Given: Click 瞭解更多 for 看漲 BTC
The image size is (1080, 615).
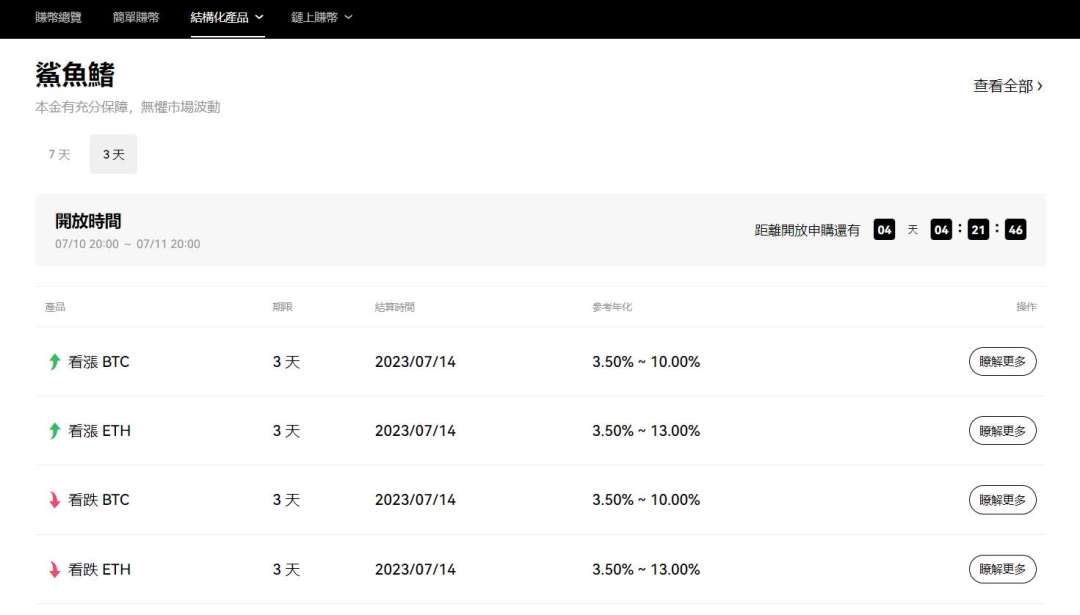Looking at the screenshot, I should click(x=1002, y=362).
